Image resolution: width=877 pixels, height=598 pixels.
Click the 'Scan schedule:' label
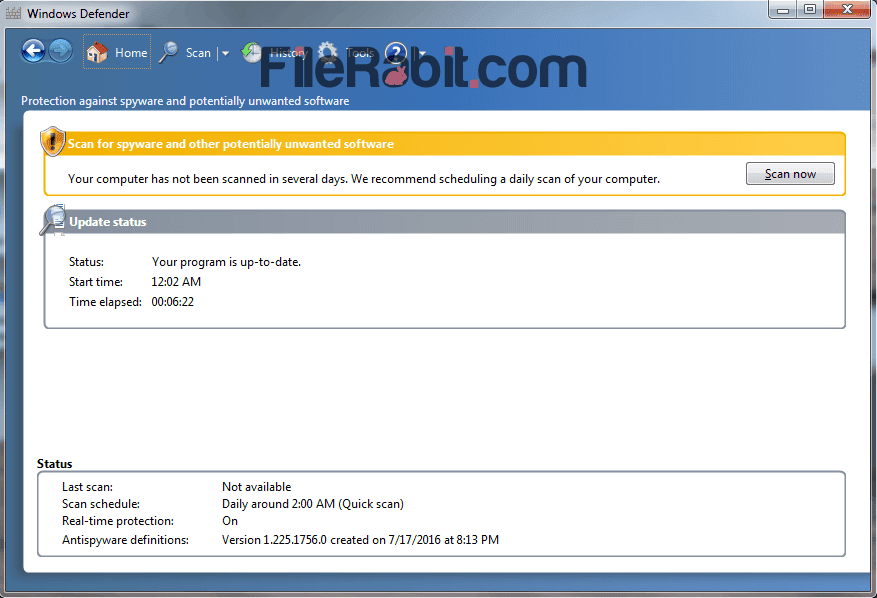(101, 503)
